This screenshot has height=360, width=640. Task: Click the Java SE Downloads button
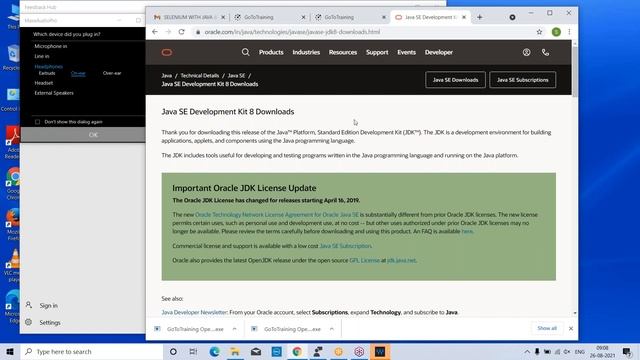click(456, 80)
